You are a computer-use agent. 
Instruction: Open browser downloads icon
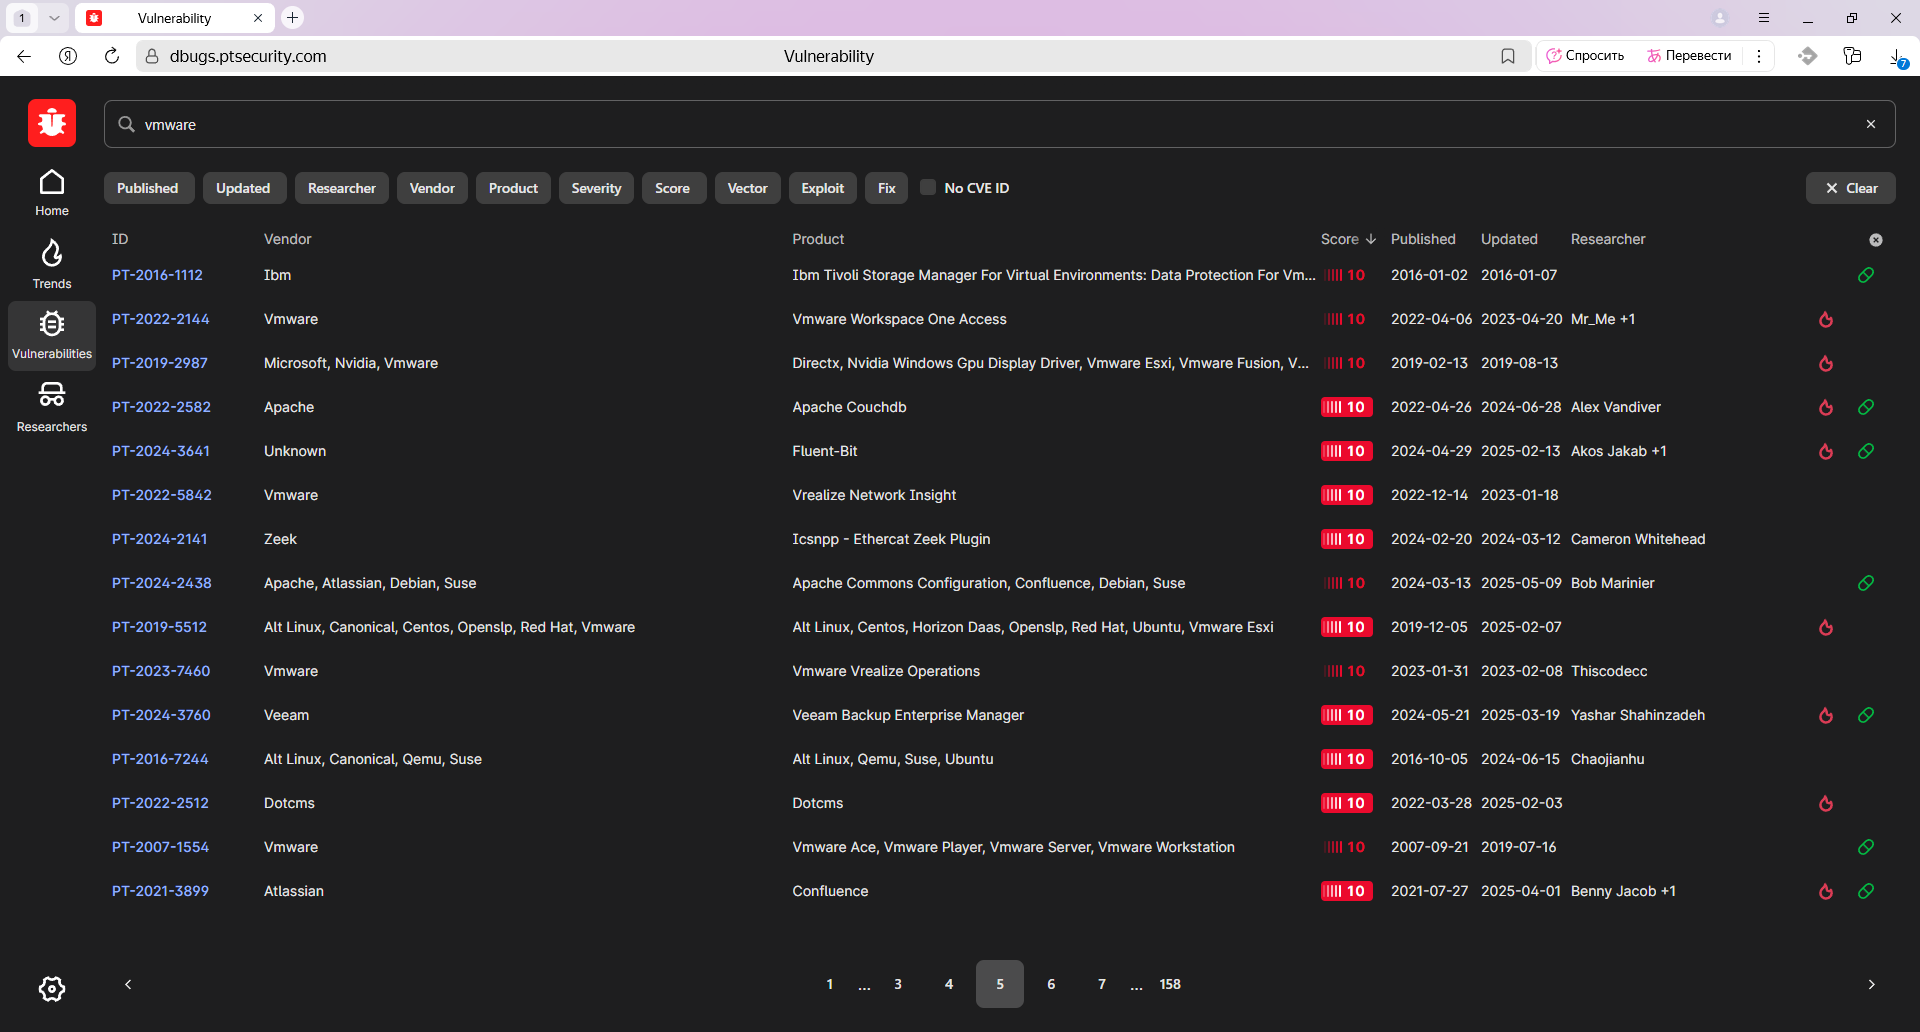1897,56
